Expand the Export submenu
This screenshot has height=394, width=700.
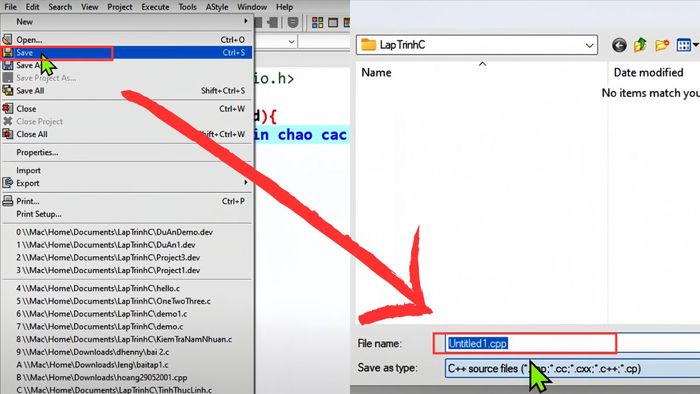(126, 183)
